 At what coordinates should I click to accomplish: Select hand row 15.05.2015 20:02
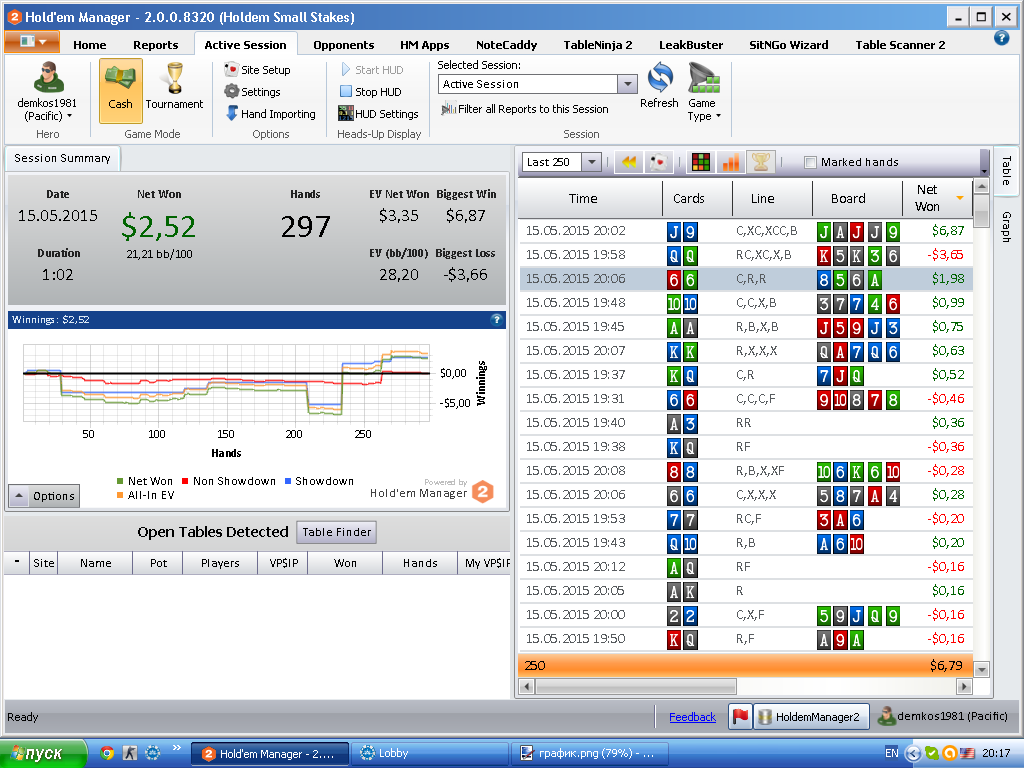tap(746, 231)
